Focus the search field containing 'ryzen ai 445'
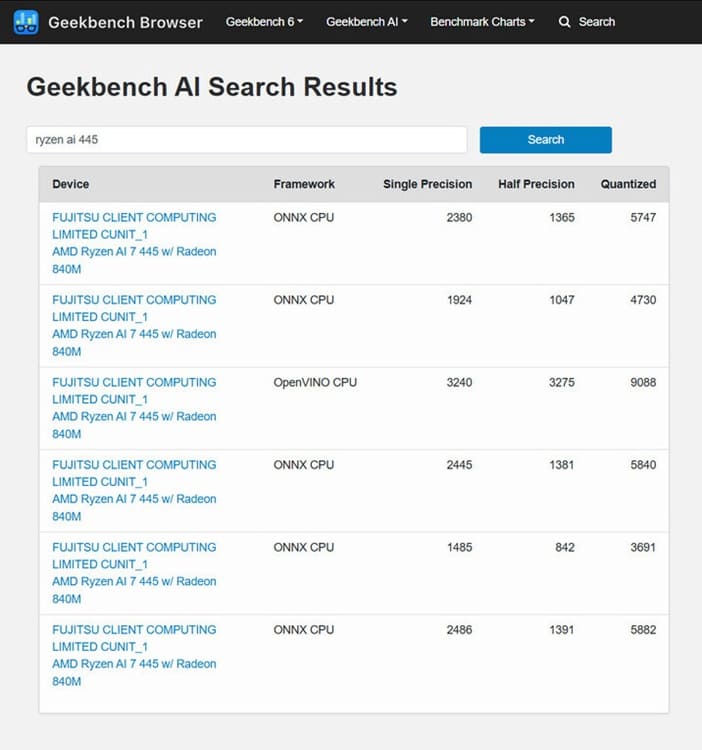Image resolution: width=702 pixels, height=750 pixels. tap(246, 140)
